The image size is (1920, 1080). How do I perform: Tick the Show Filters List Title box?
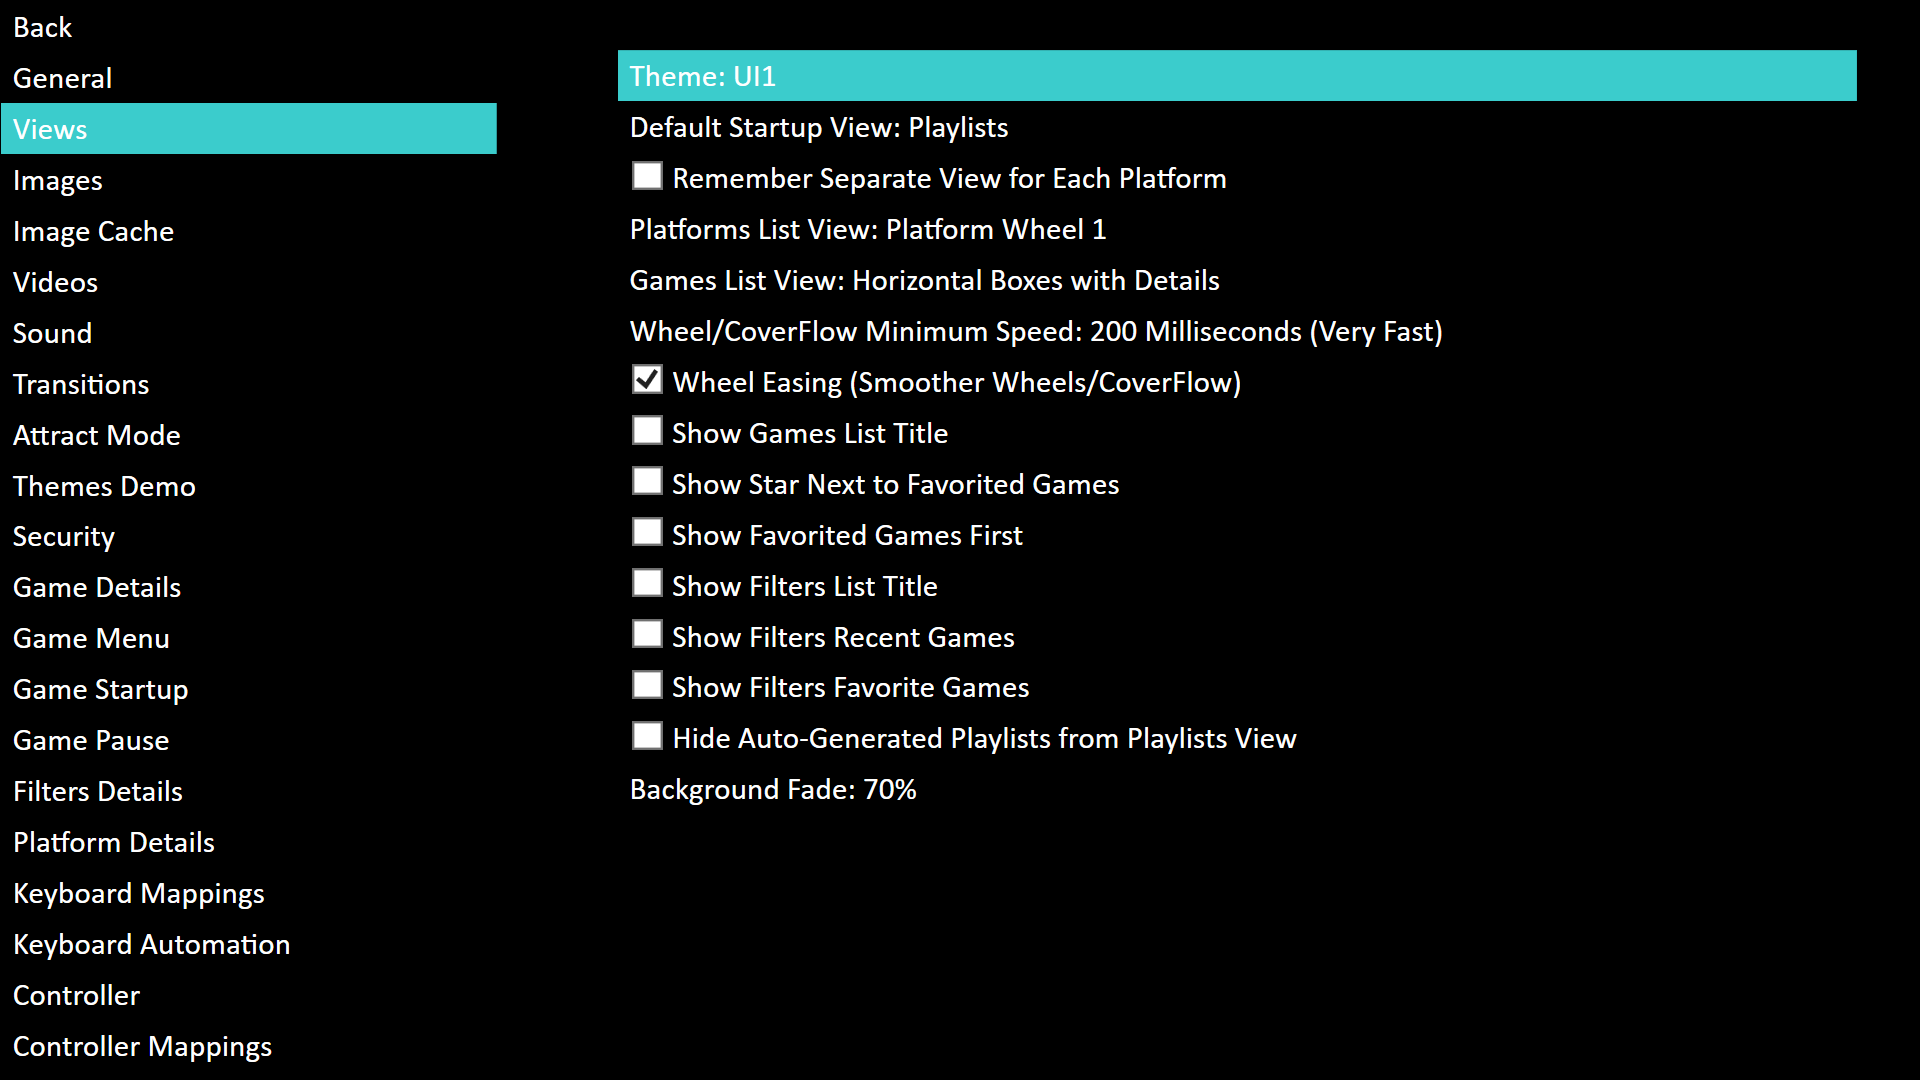[647, 584]
